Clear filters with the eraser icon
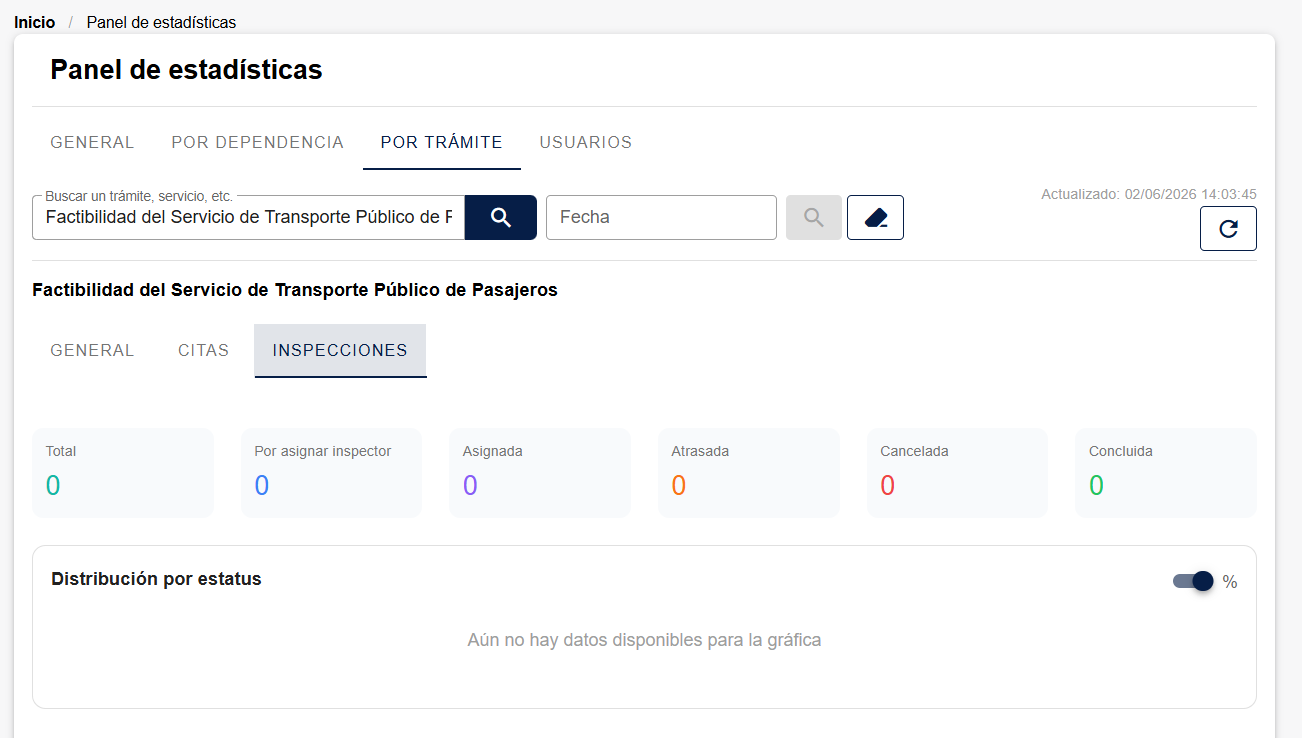The height and width of the screenshot is (738, 1302). 875,217
